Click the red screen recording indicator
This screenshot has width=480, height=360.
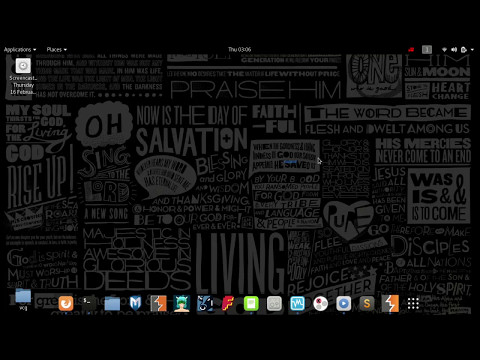pyautogui.click(x=411, y=50)
